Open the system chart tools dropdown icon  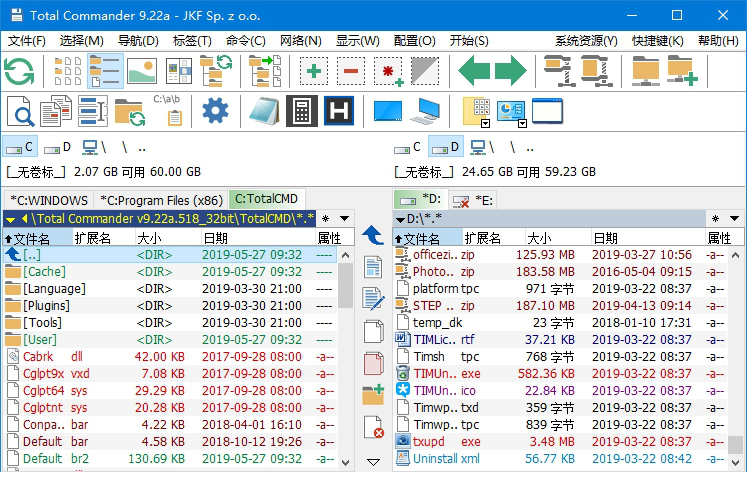(x=512, y=113)
